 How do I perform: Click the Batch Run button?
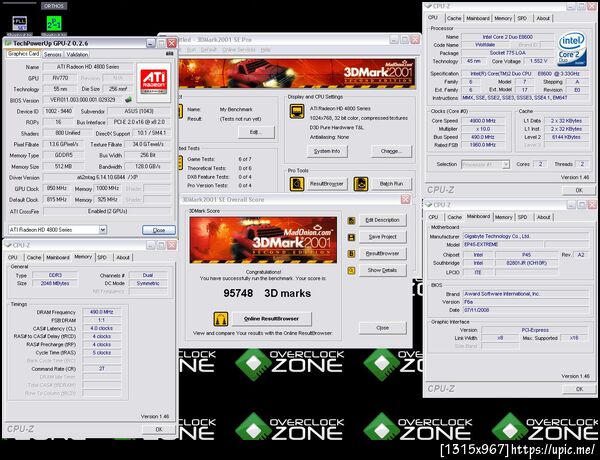click(391, 184)
